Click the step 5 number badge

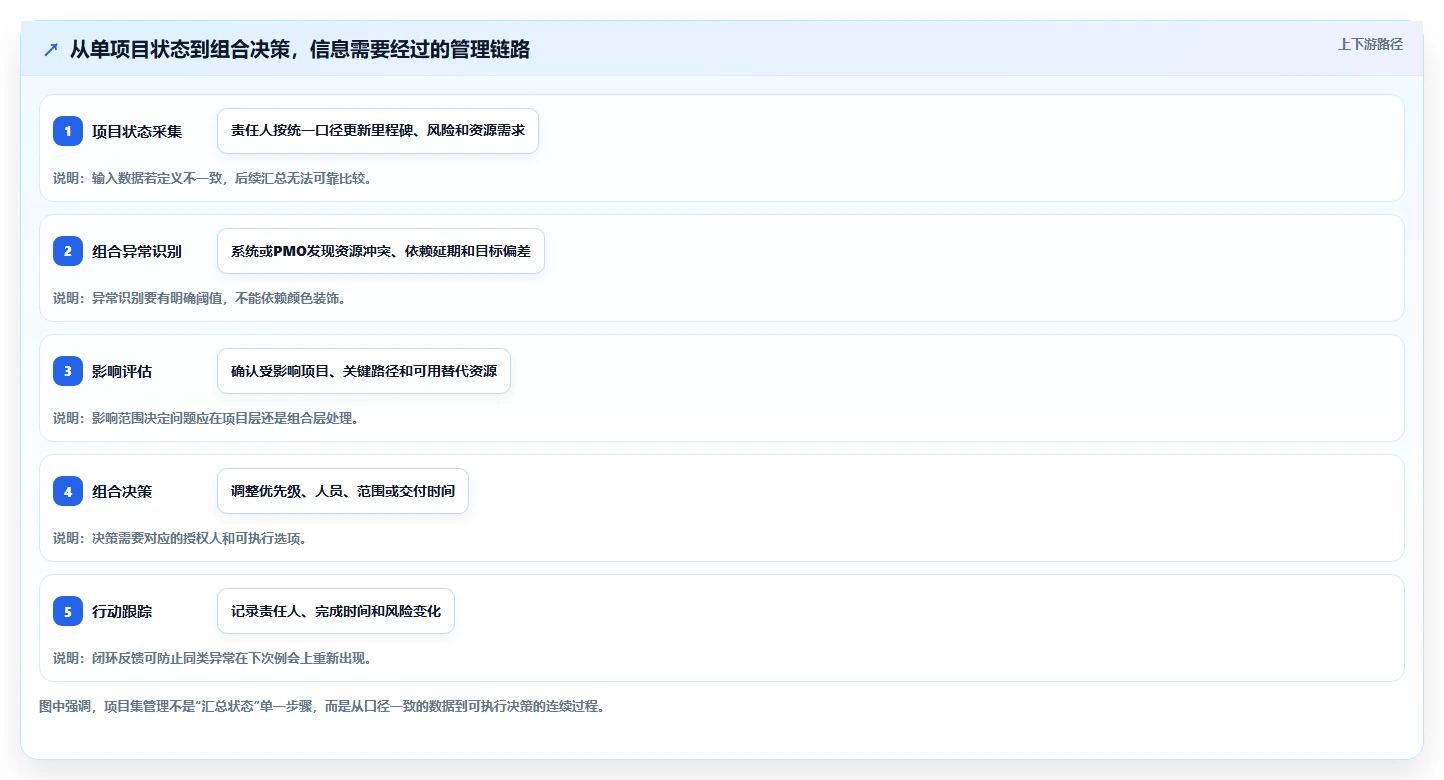point(68,611)
